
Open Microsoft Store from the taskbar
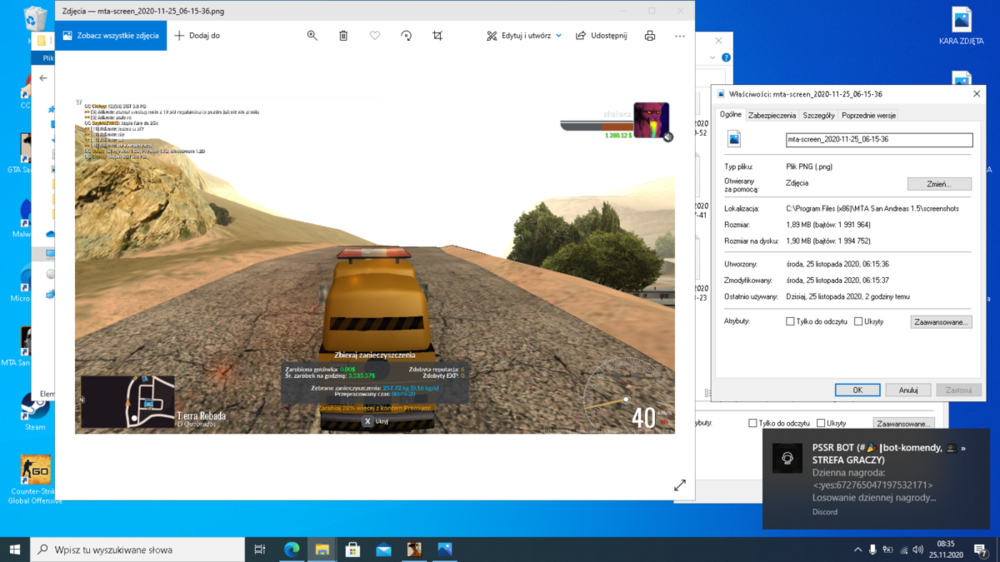click(x=353, y=549)
